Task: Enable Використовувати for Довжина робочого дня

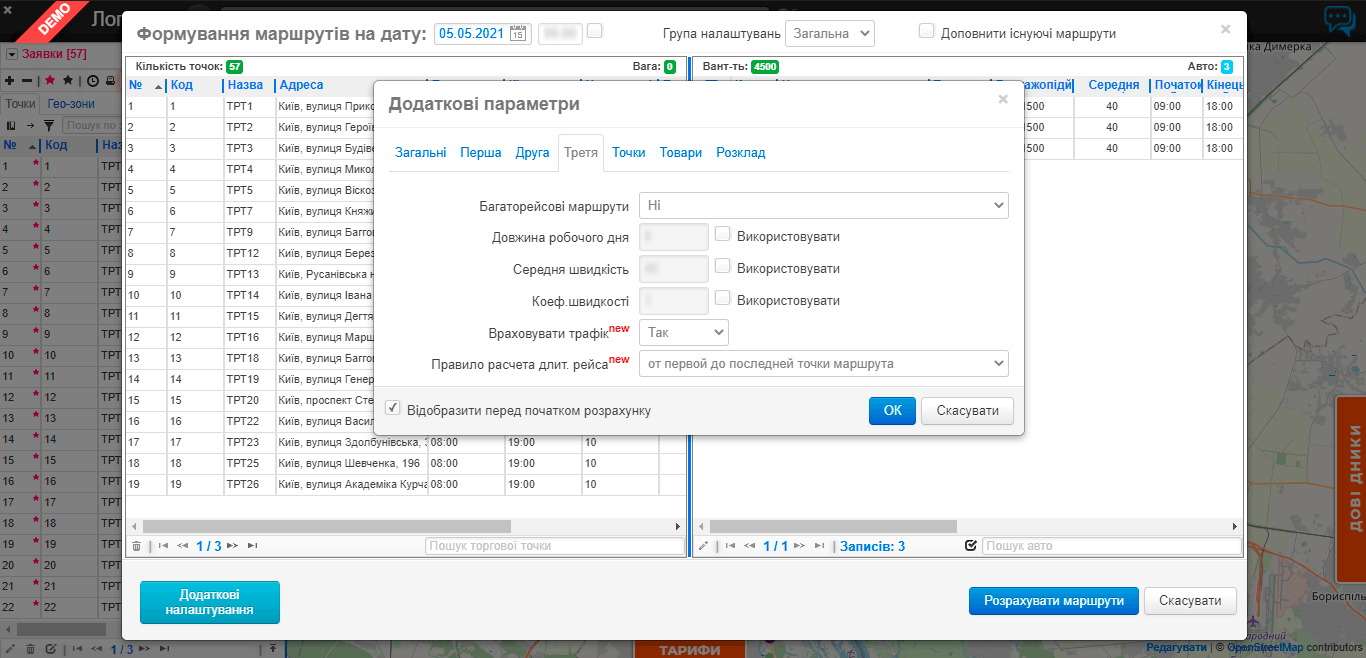Action: [x=723, y=236]
